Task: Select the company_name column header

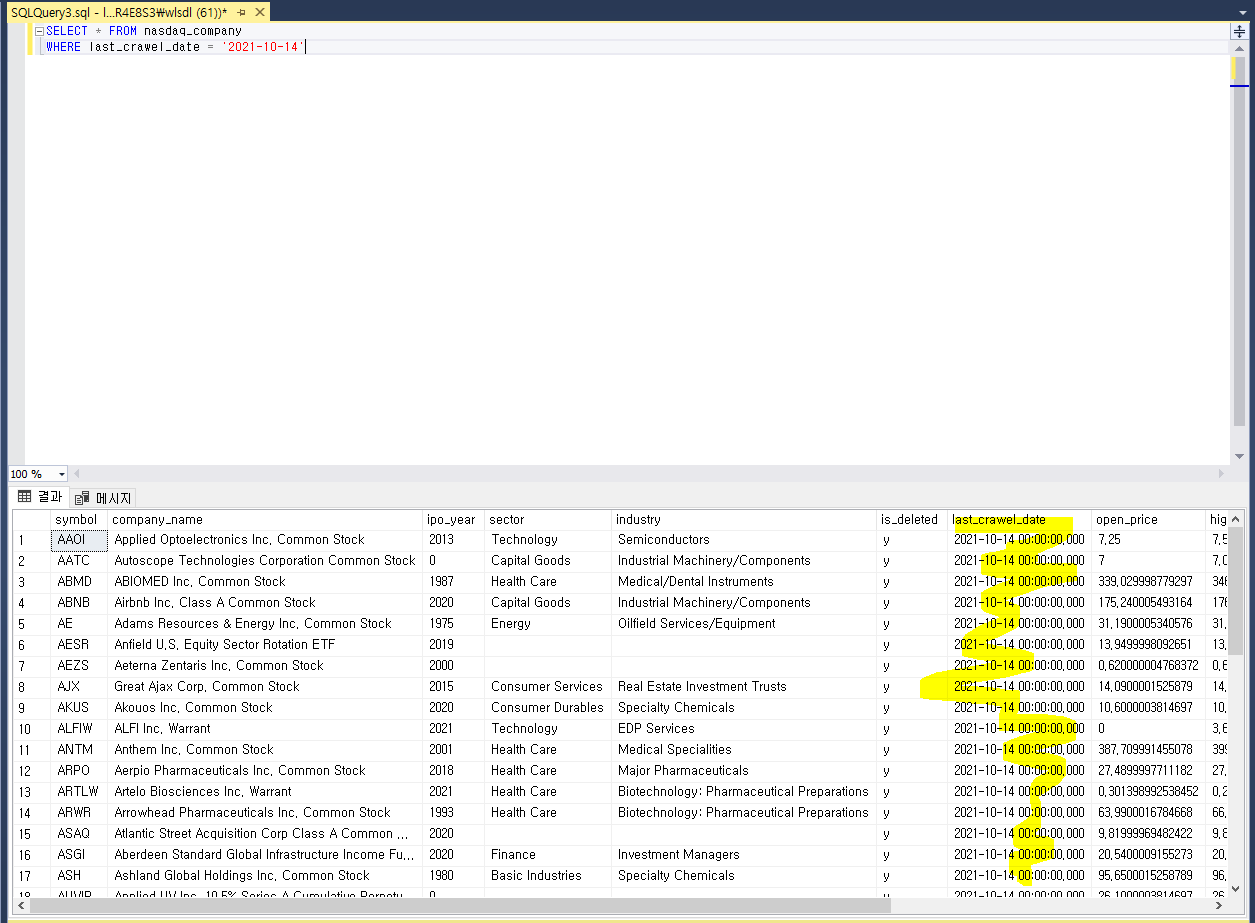Action: [x=265, y=519]
